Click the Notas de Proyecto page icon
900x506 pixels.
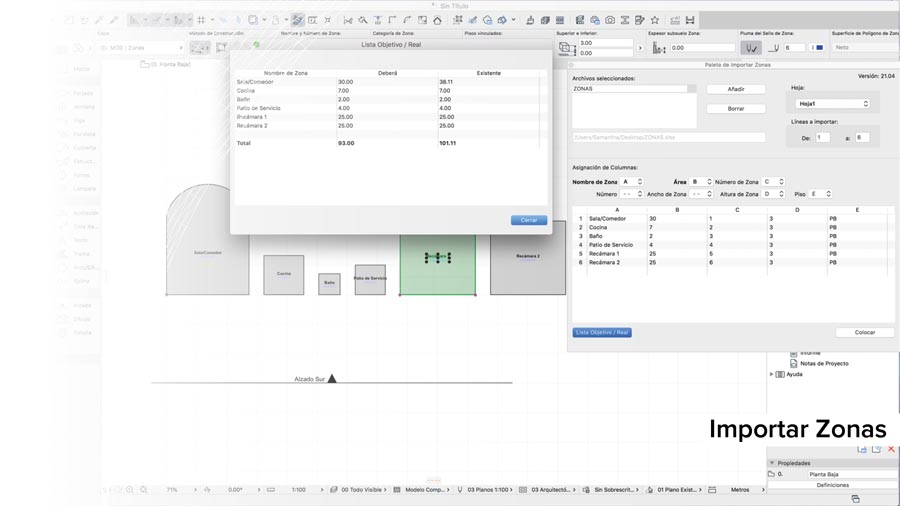click(x=792, y=362)
